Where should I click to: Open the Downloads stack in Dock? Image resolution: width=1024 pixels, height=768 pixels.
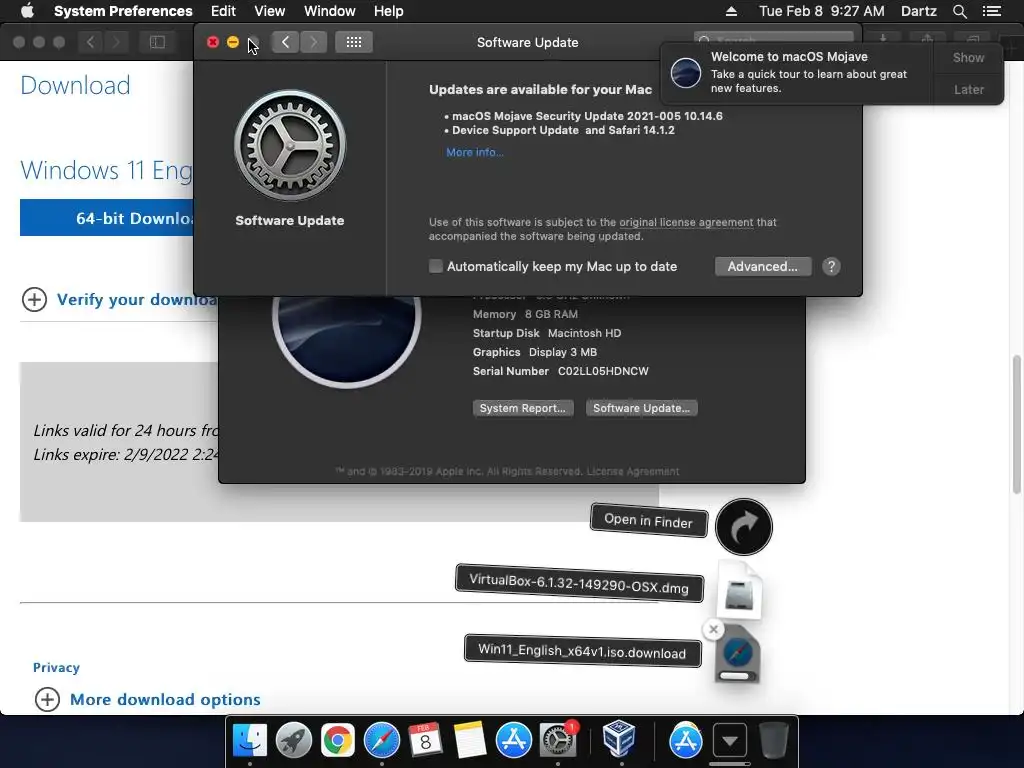[x=729, y=740]
